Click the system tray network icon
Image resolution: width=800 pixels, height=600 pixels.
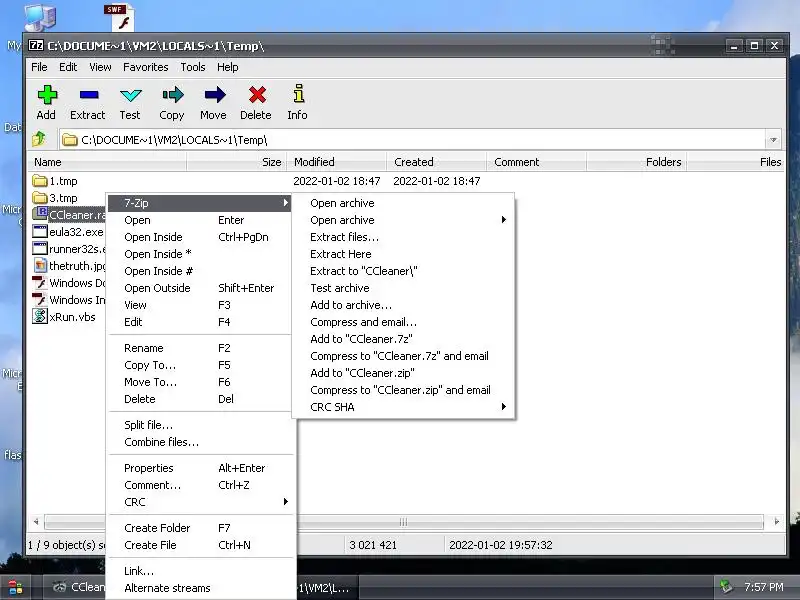[x=726, y=587]
